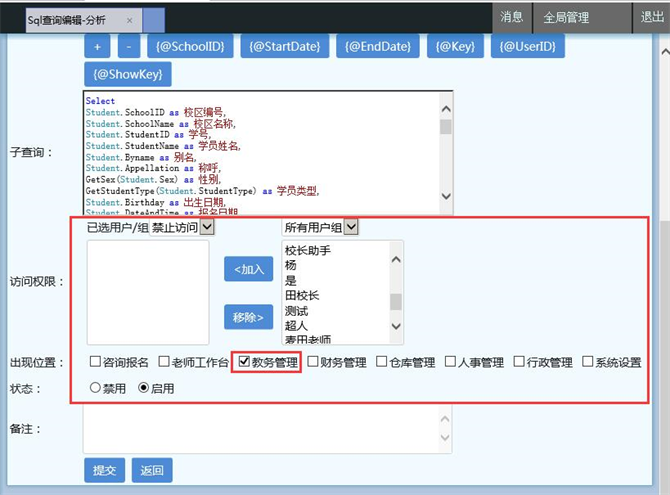
Task: Check the 咨询报名 checkbox
Action: (95, 362)
